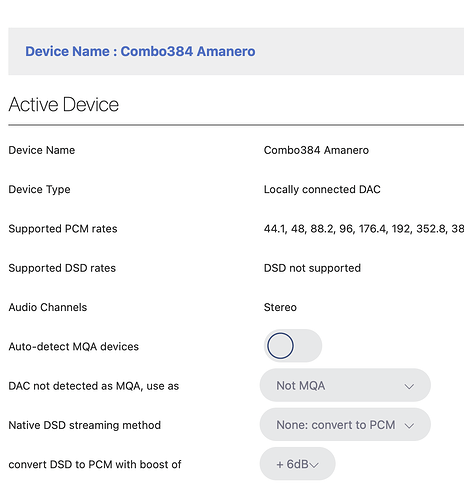
Task: Open the + 6dB boost dropdown
Action: click(297, 464)
